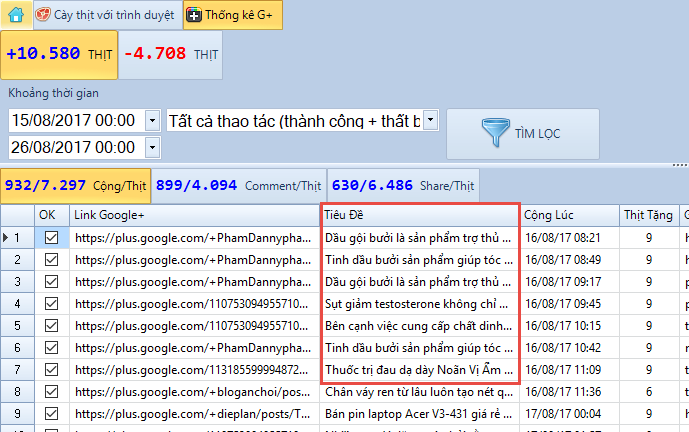Click row 7 link 113185599994872

tap(192, 370)
